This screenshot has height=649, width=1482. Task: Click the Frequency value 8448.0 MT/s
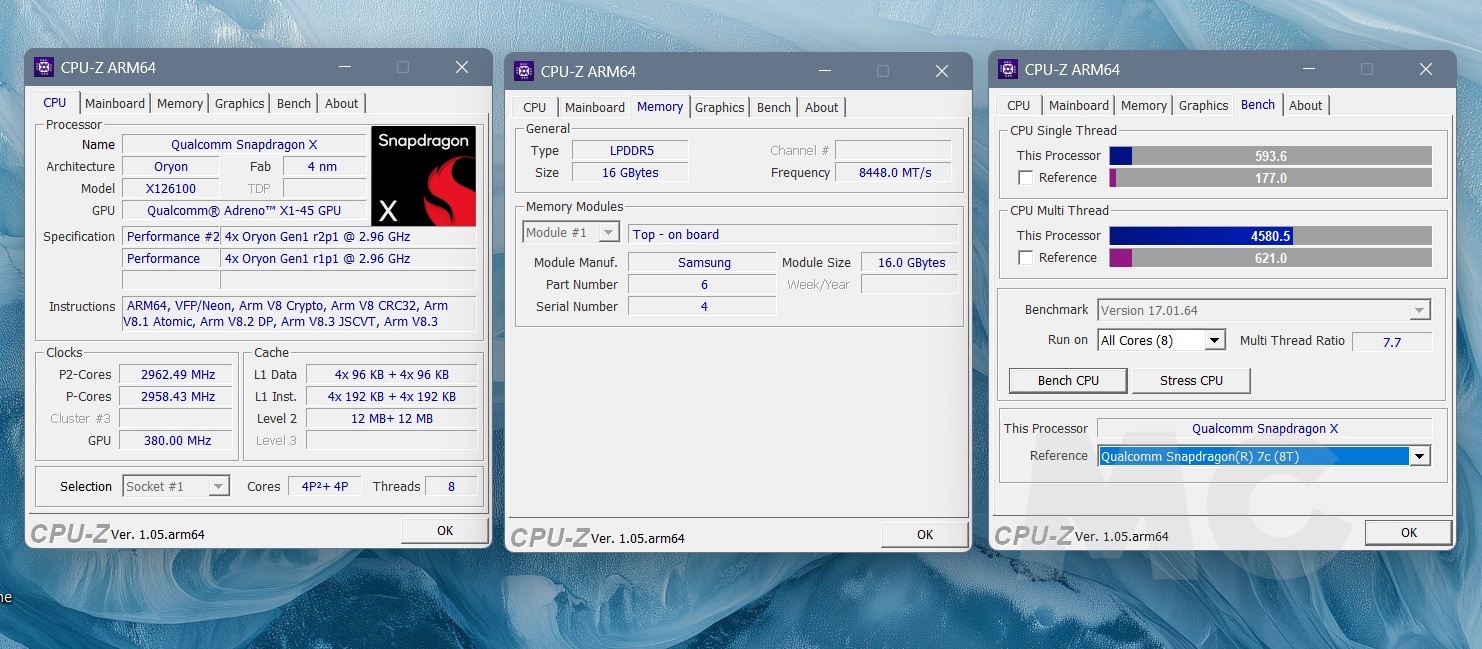coord(895,172)
